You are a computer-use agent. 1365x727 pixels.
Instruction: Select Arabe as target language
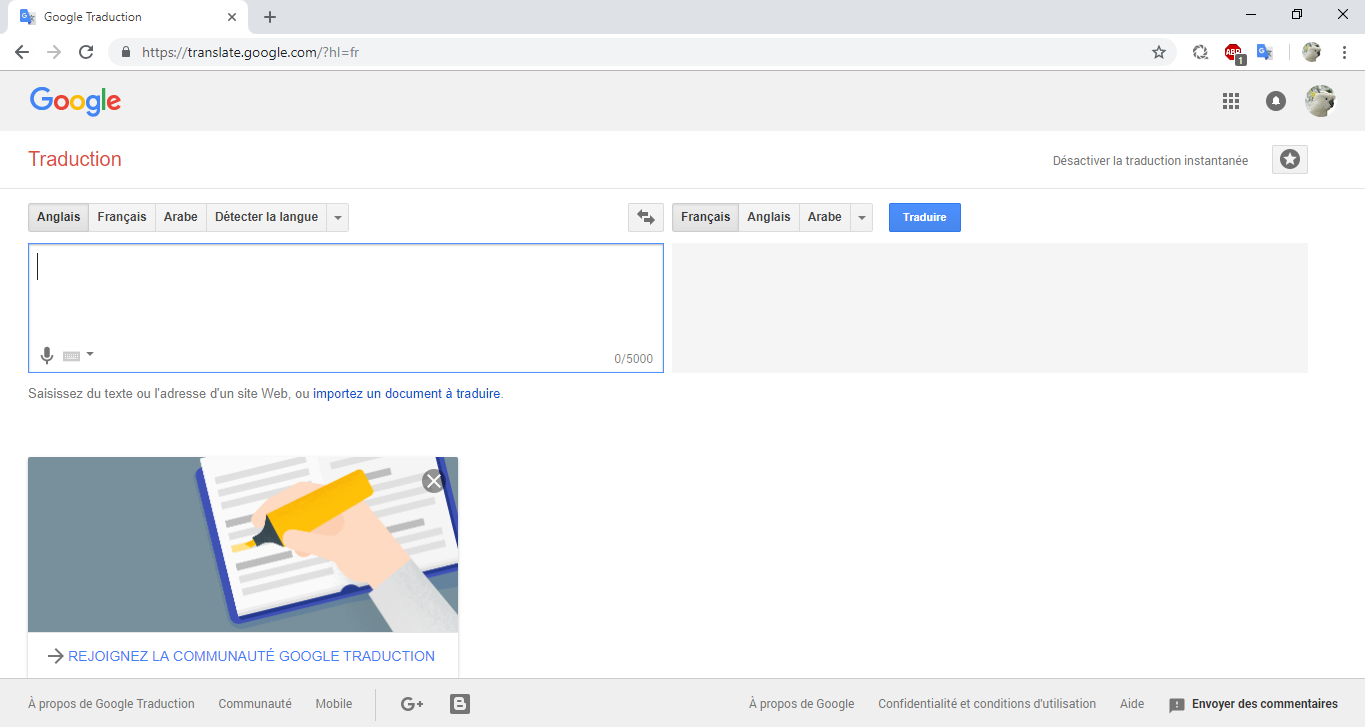825,217
